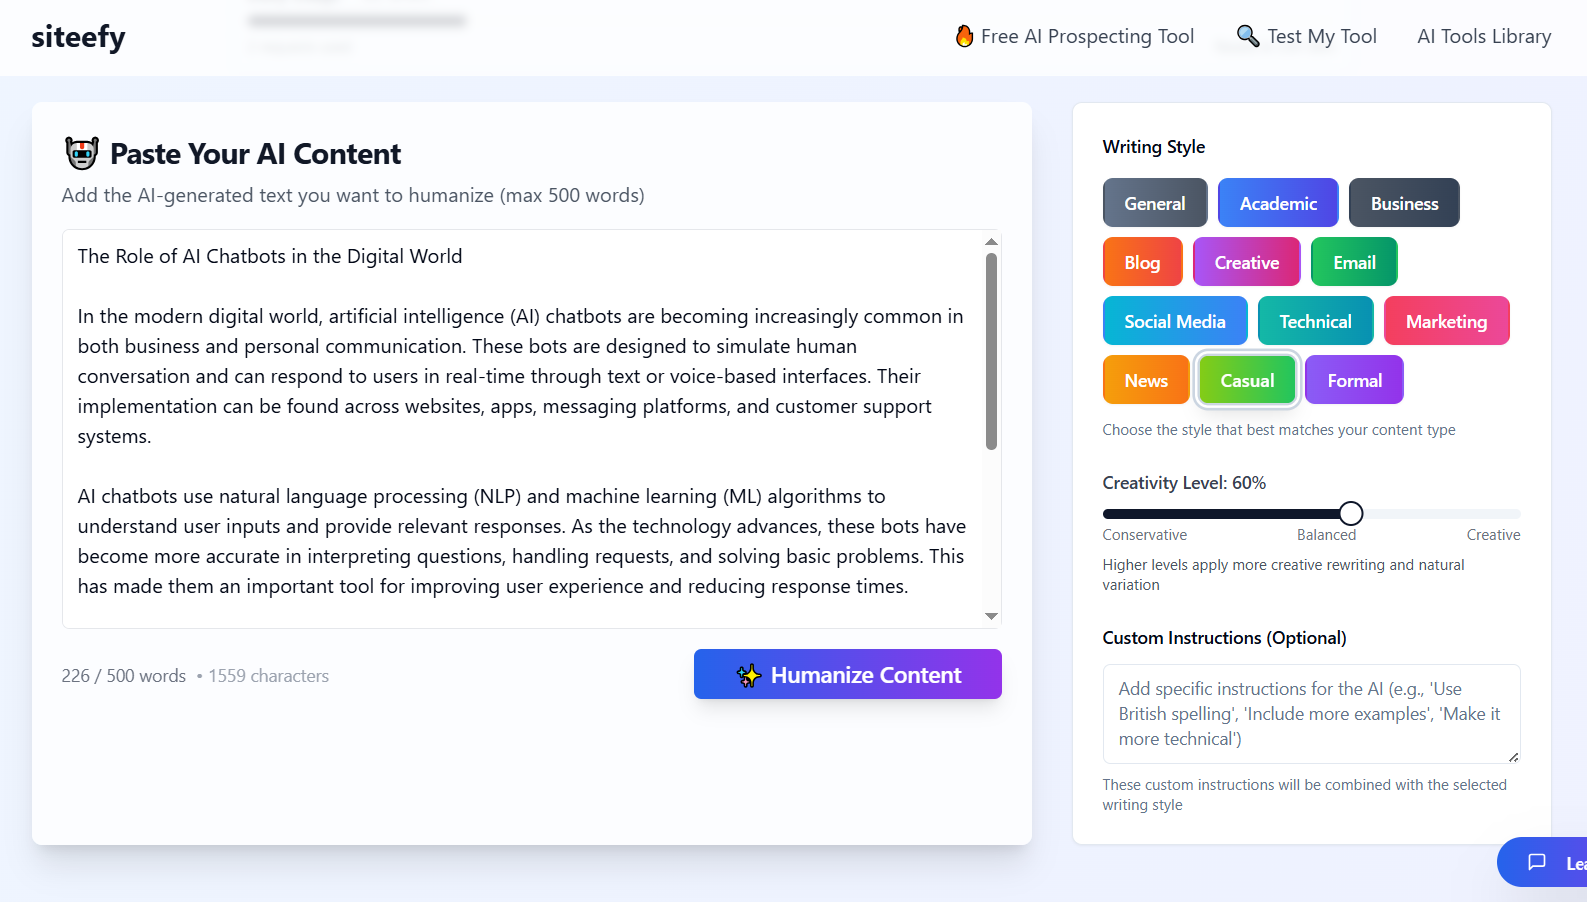Open the chat bubble widget icon

tap(1537, 862)
